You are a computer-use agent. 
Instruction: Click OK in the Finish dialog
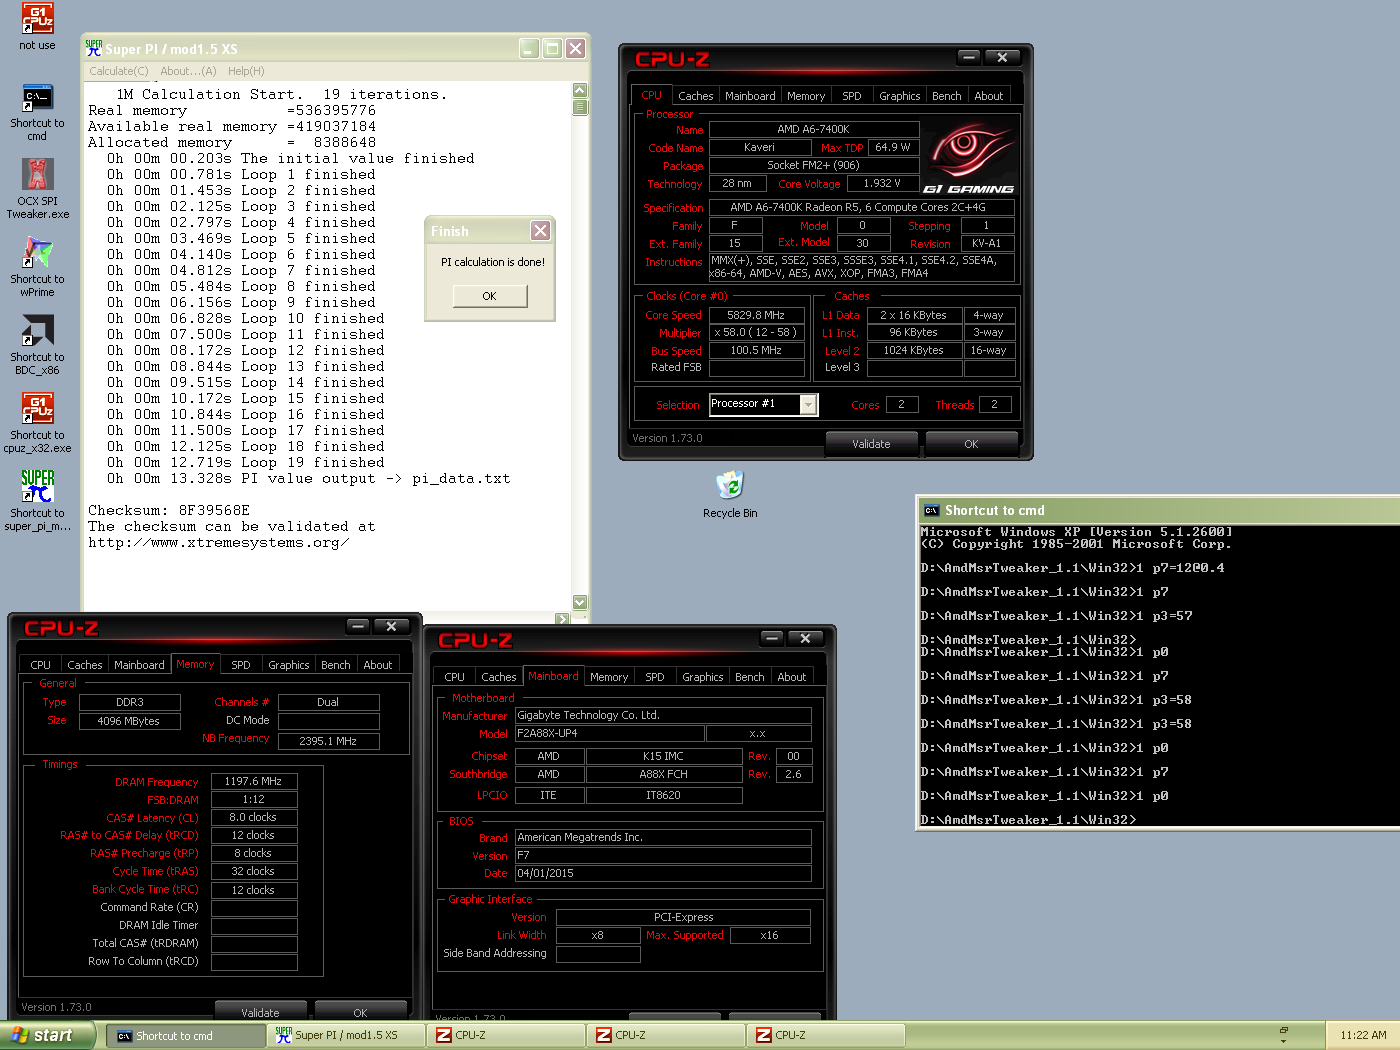489,296
